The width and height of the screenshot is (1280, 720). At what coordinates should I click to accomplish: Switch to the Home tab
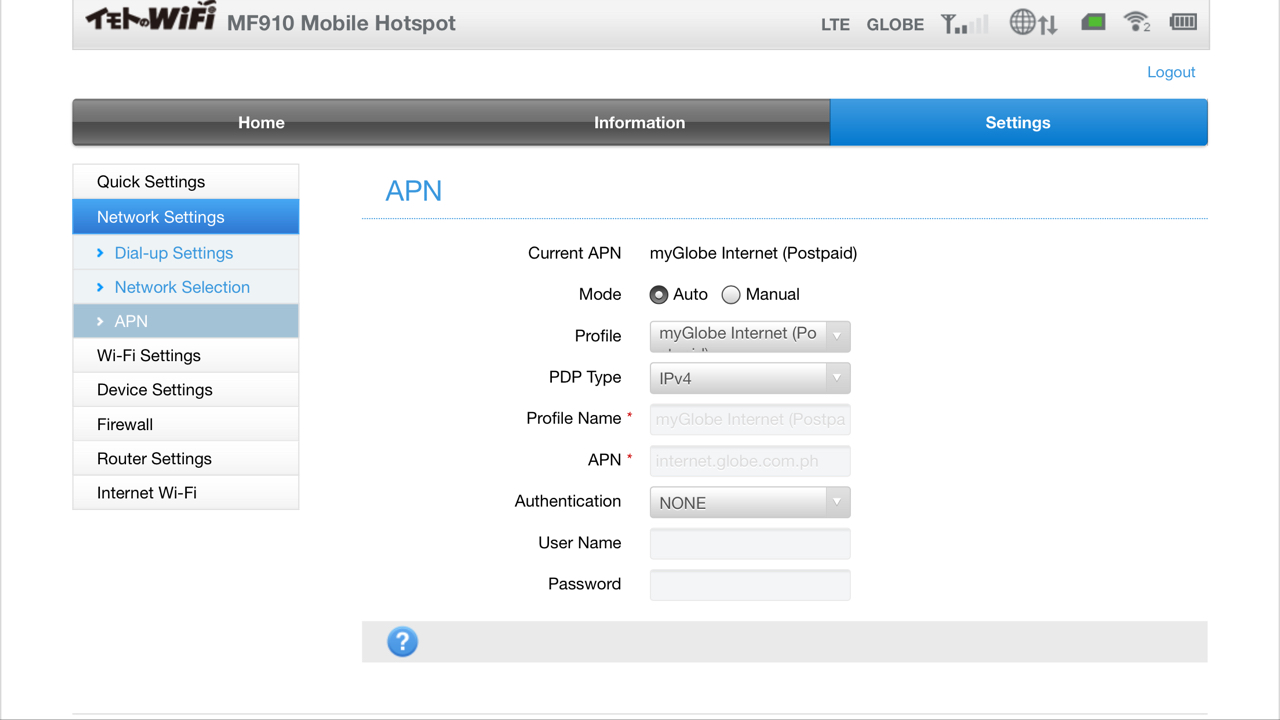[x=261, y=122]
